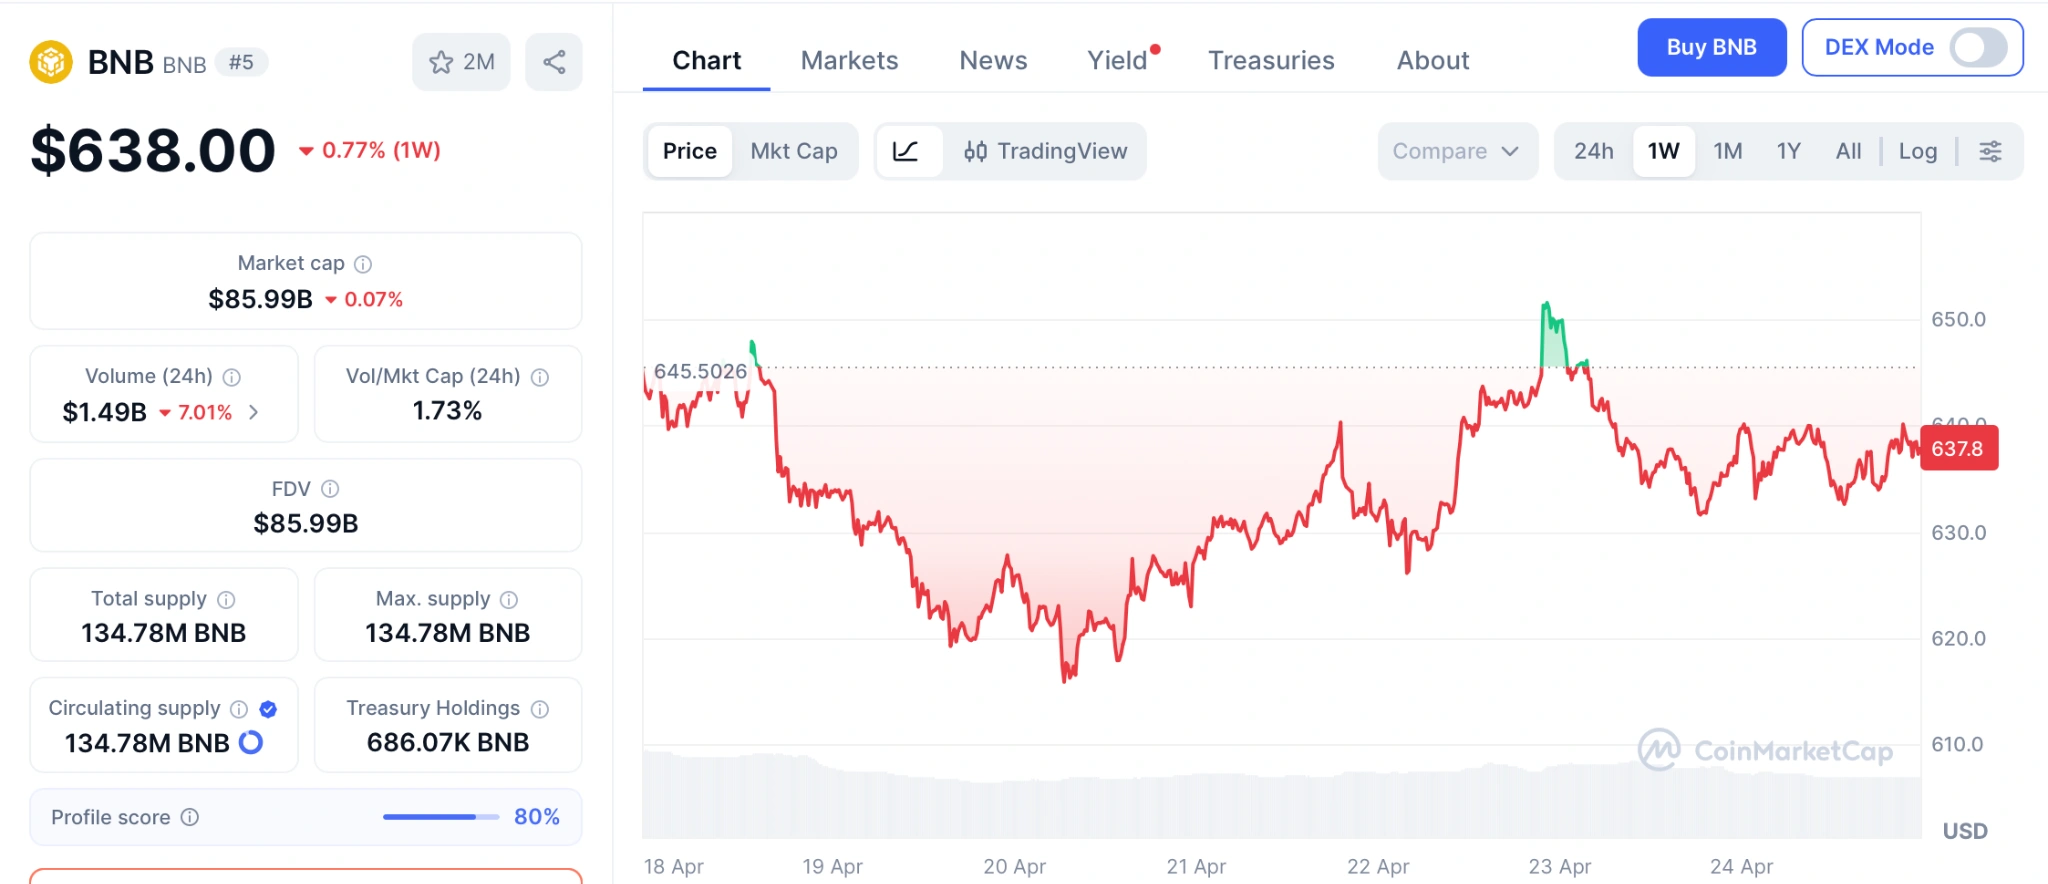Click the FDV info icon

332,489
